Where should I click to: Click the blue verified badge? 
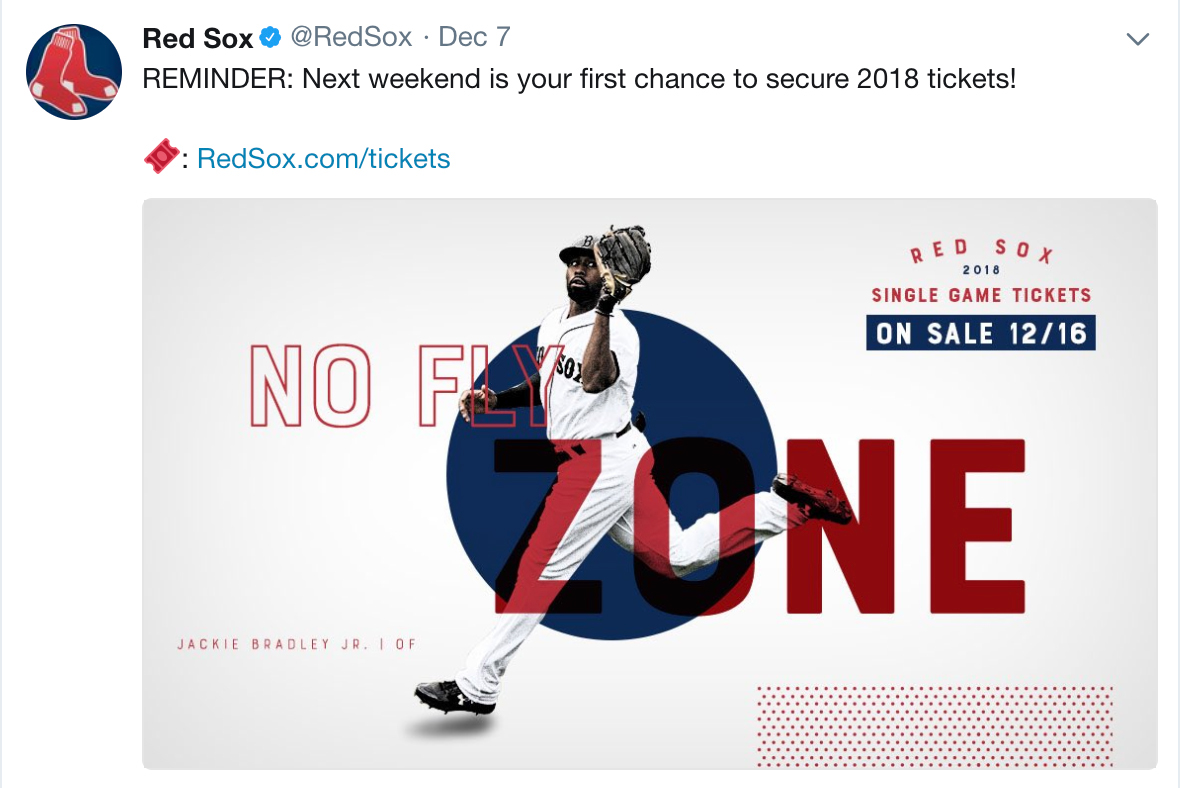(x=270, y=37)
